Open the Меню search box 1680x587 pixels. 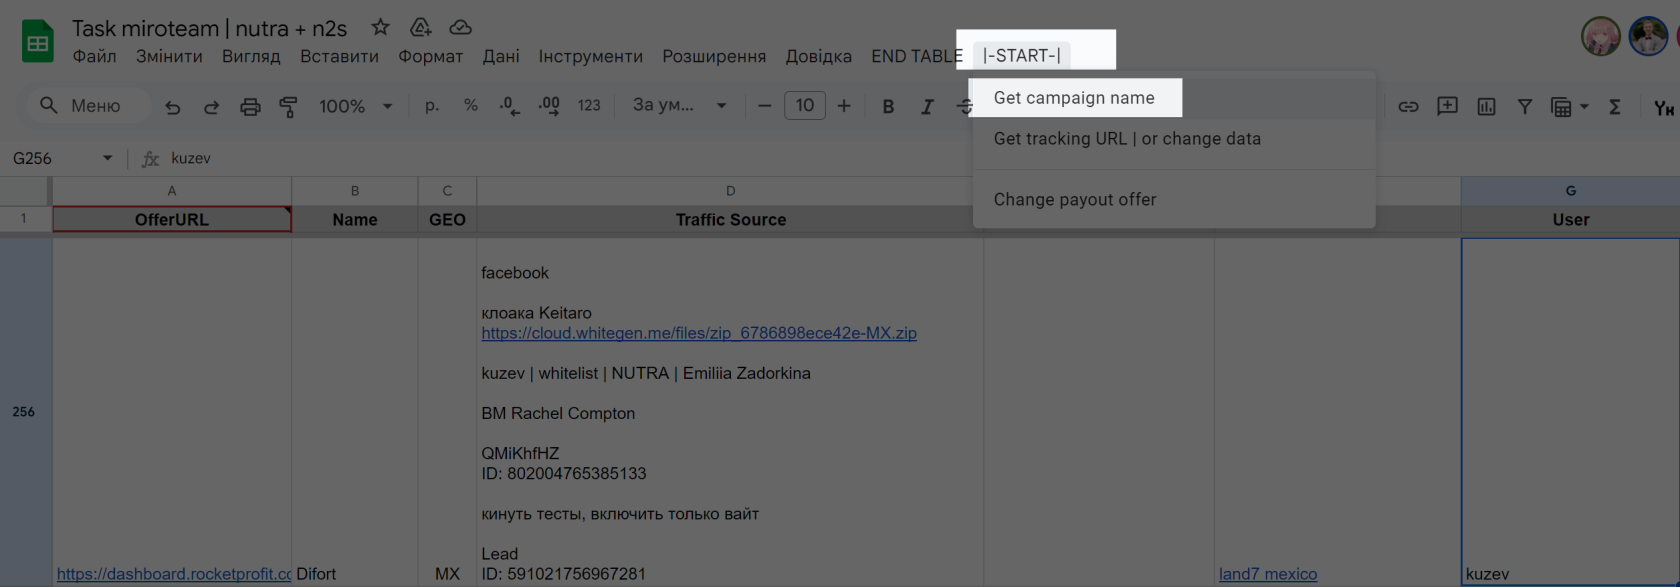click(x=87, y=106)
